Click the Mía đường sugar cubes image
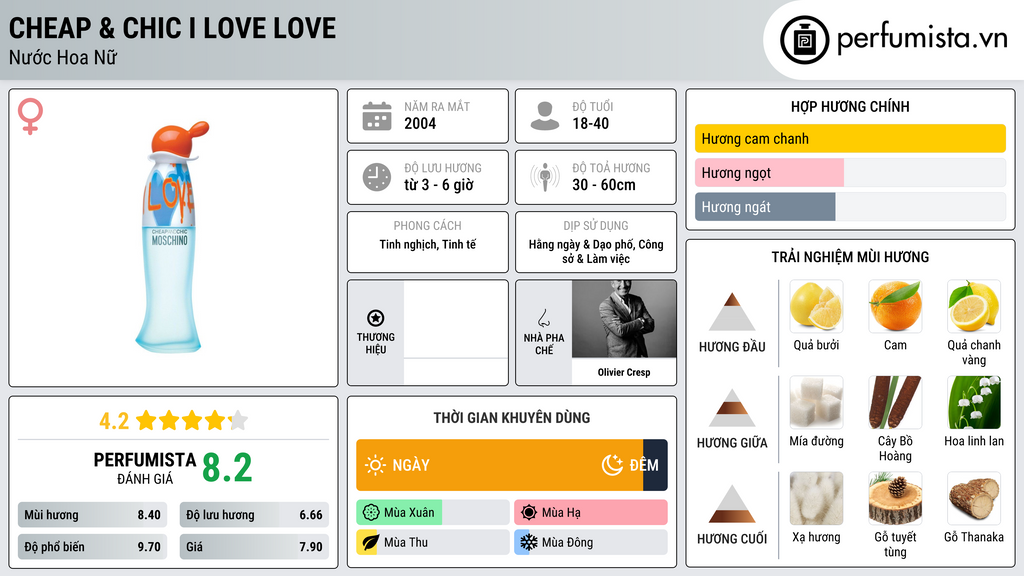 click(816, 402)
